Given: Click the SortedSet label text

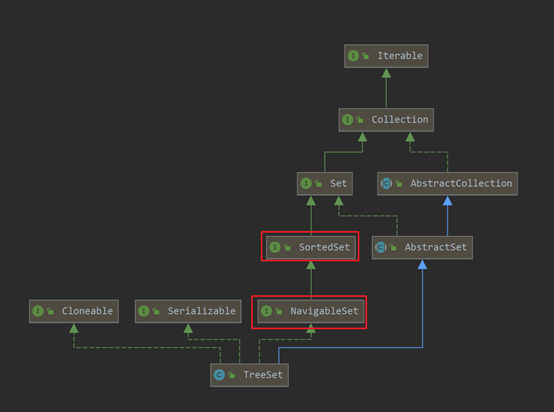Looking at the screenshot, I should (x=324, y=247).
